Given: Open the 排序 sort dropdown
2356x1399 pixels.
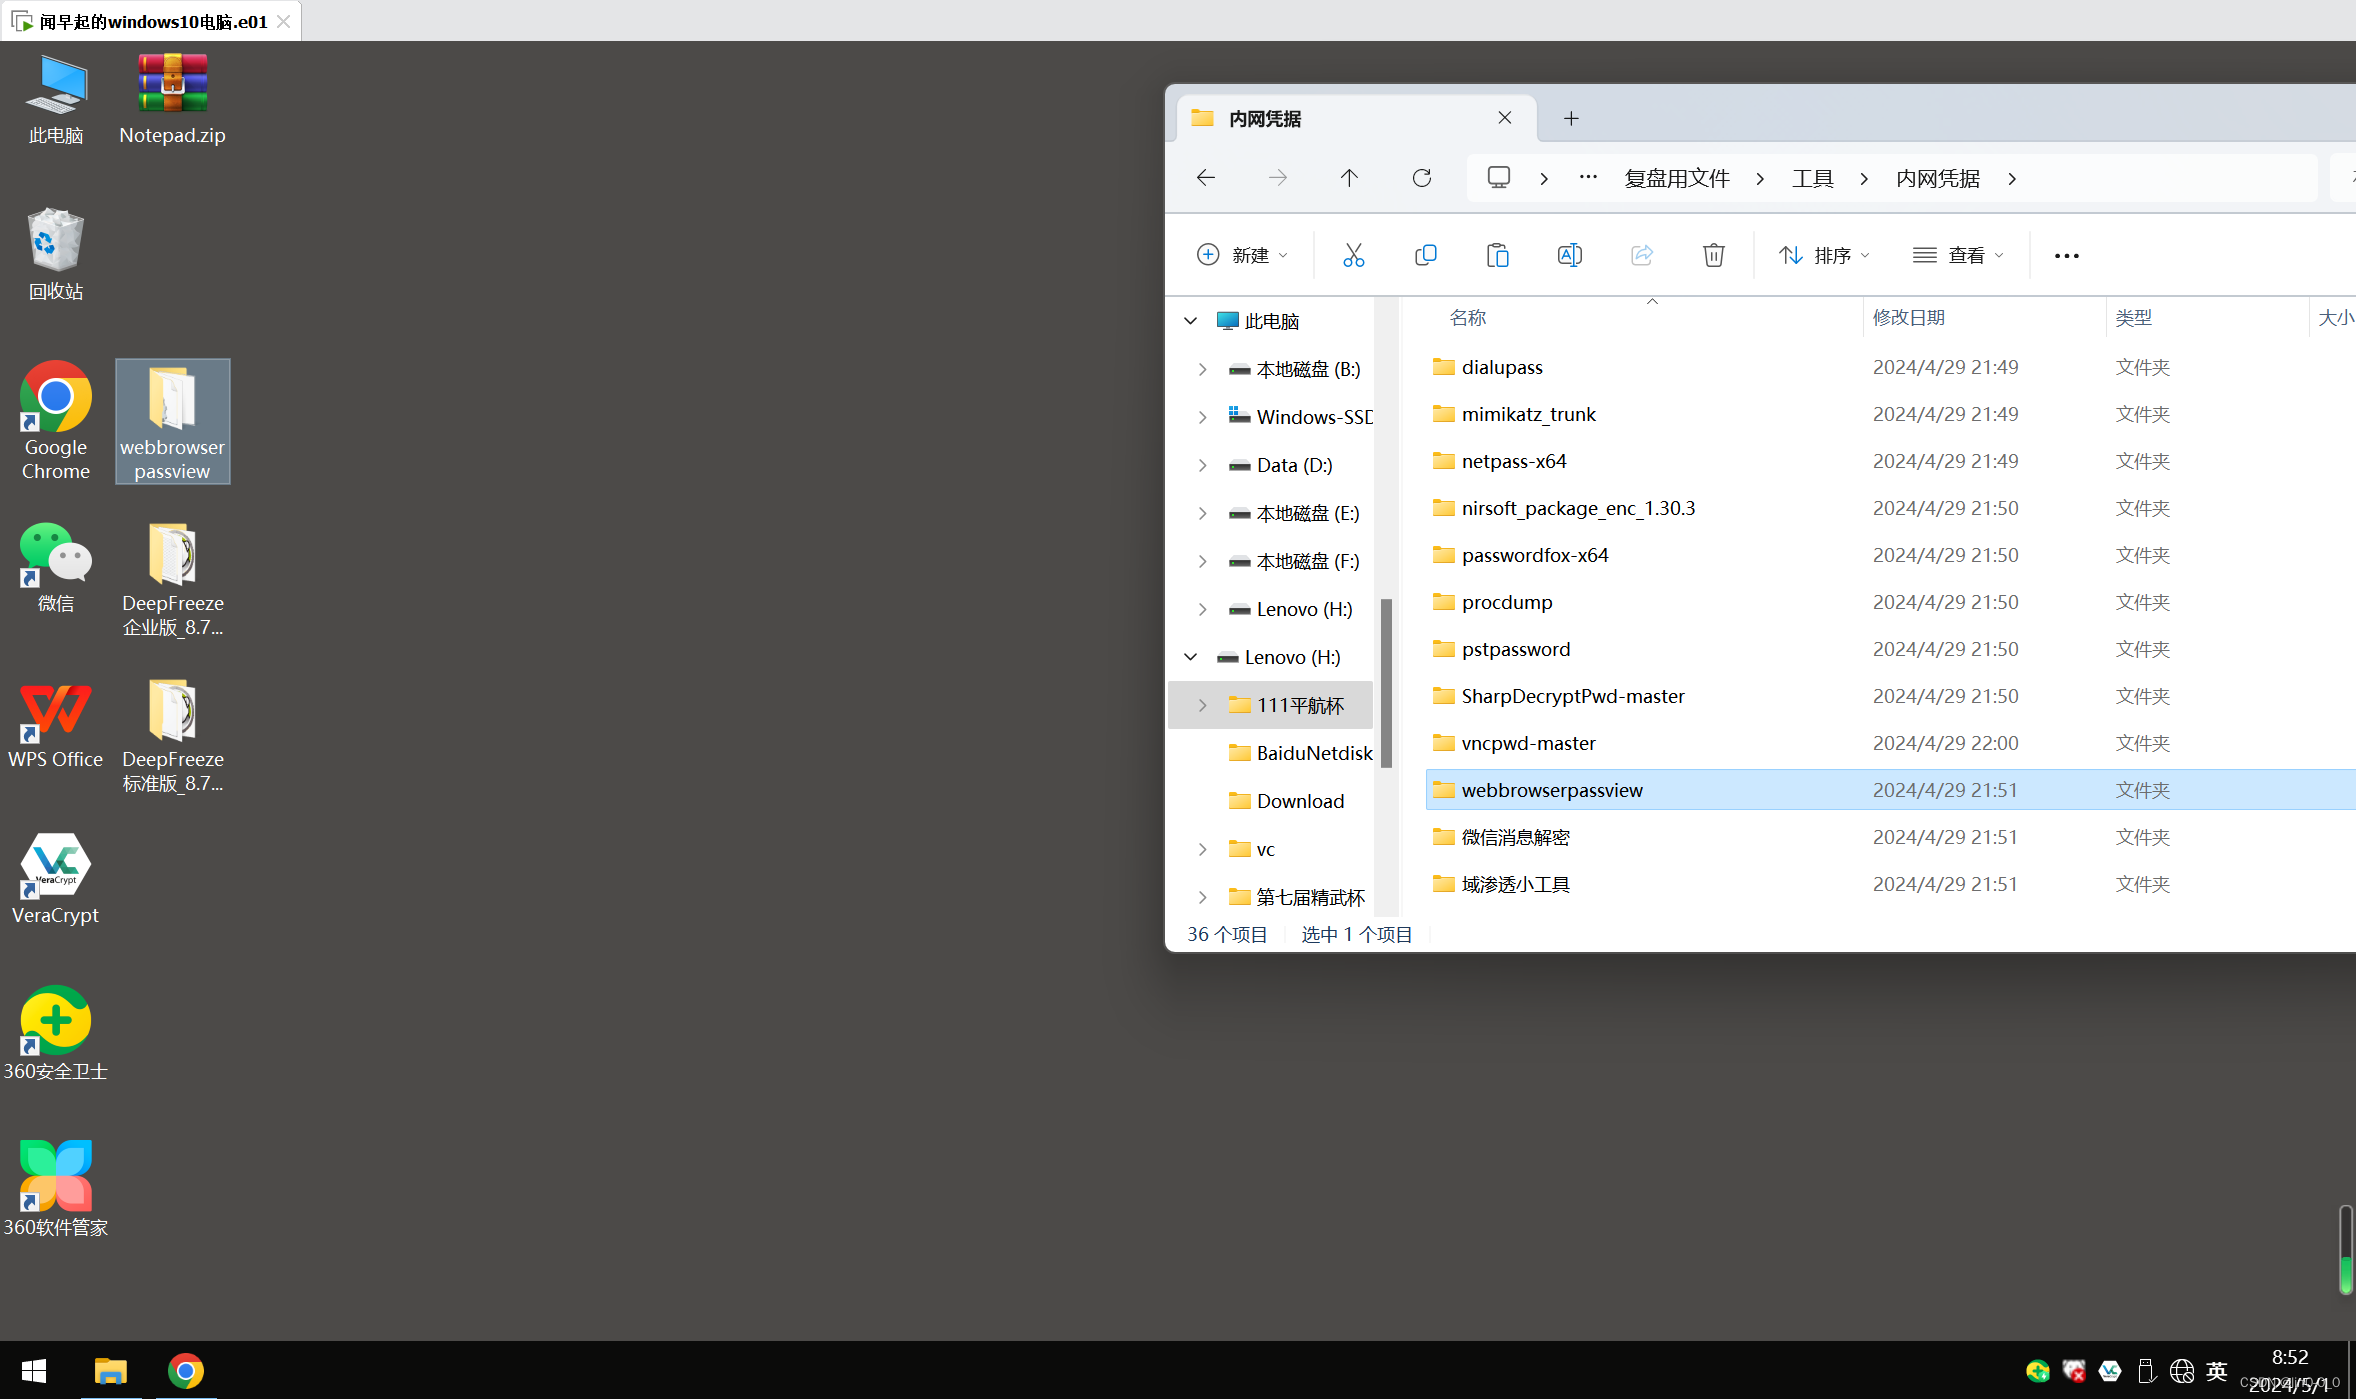Looking at the screenshot, I should pos(1824,255).
